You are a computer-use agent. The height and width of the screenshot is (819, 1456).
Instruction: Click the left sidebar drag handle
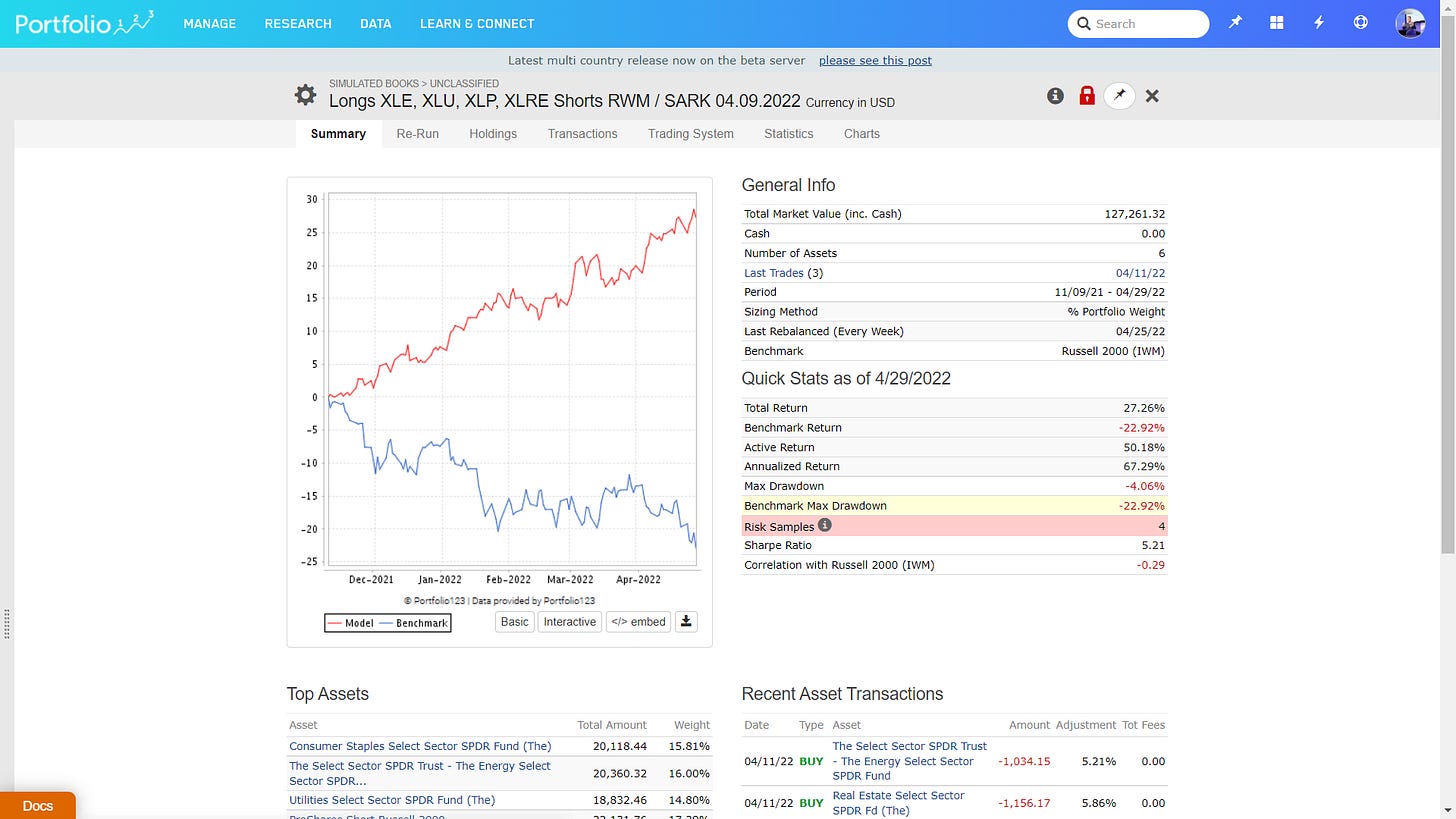point(8,624)
